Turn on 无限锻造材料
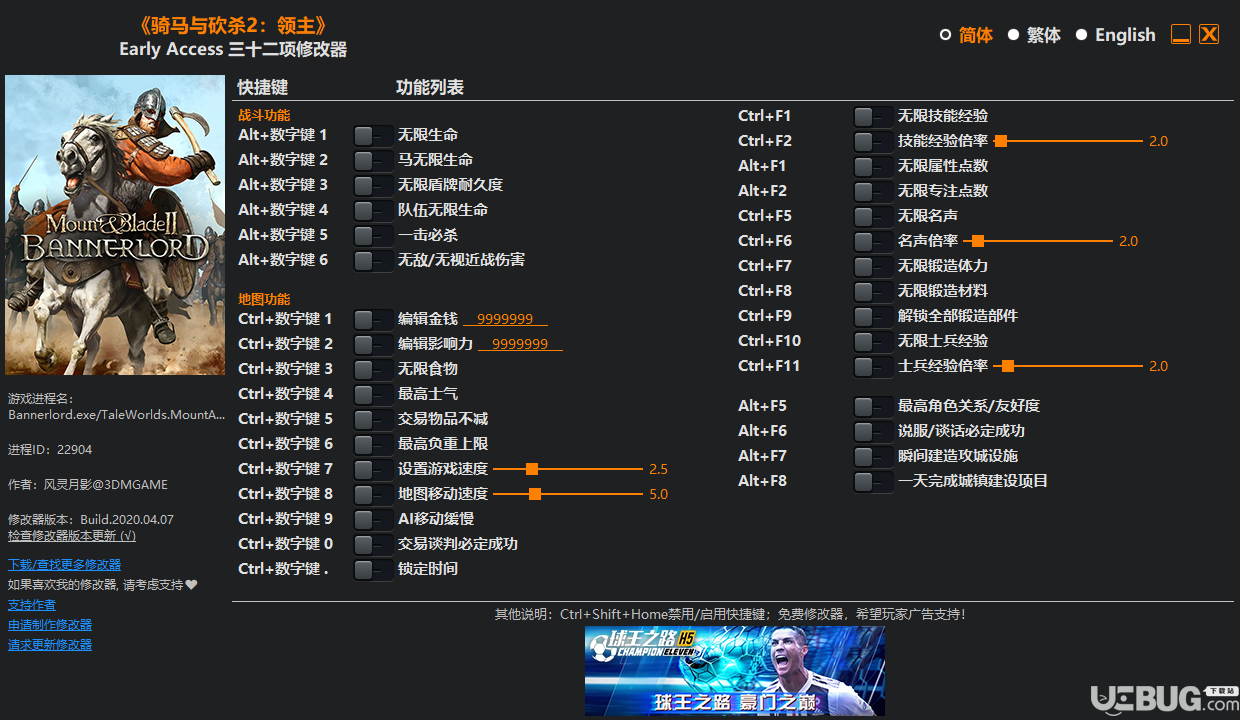 tap(873, 291)
